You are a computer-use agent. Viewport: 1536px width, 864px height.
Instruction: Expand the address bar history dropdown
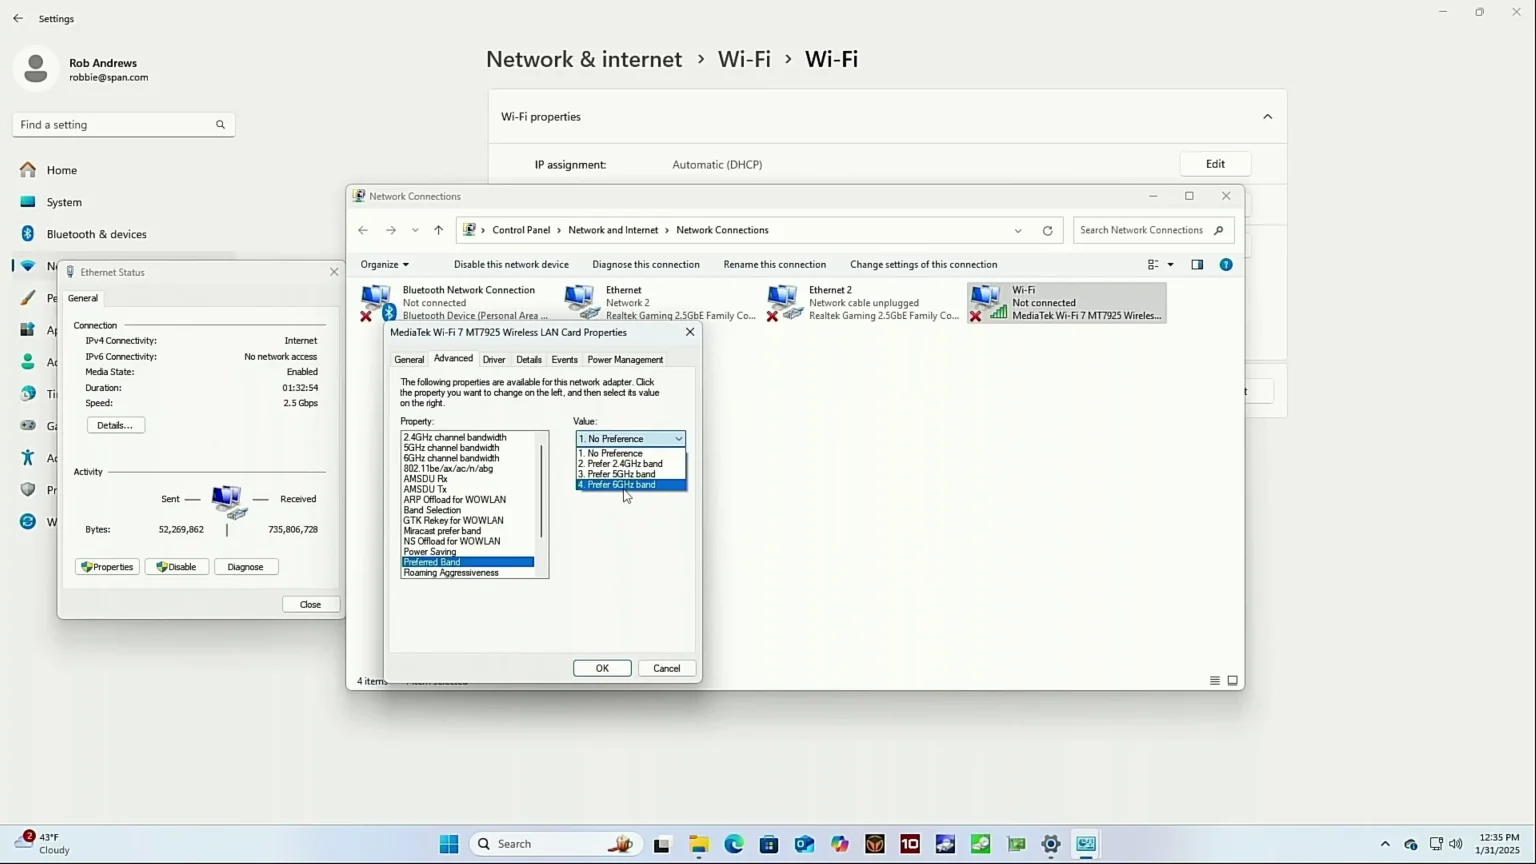1018,231
